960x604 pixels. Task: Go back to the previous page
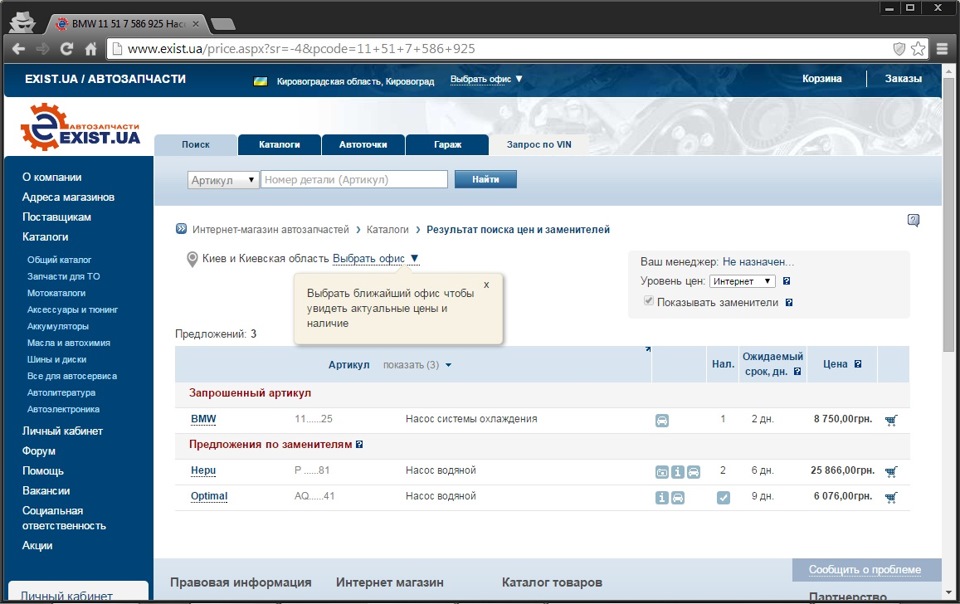click(x=18, y=49)
